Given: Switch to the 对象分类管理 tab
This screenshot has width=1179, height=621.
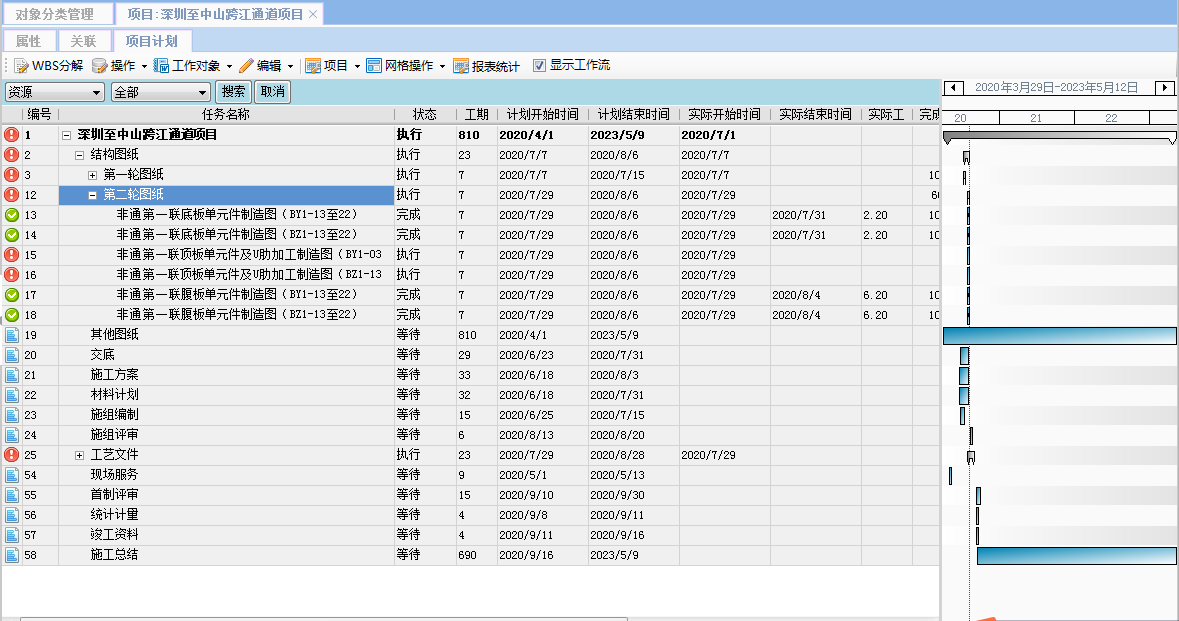Looking at the screenshot, I should click(x=55, y=14).
